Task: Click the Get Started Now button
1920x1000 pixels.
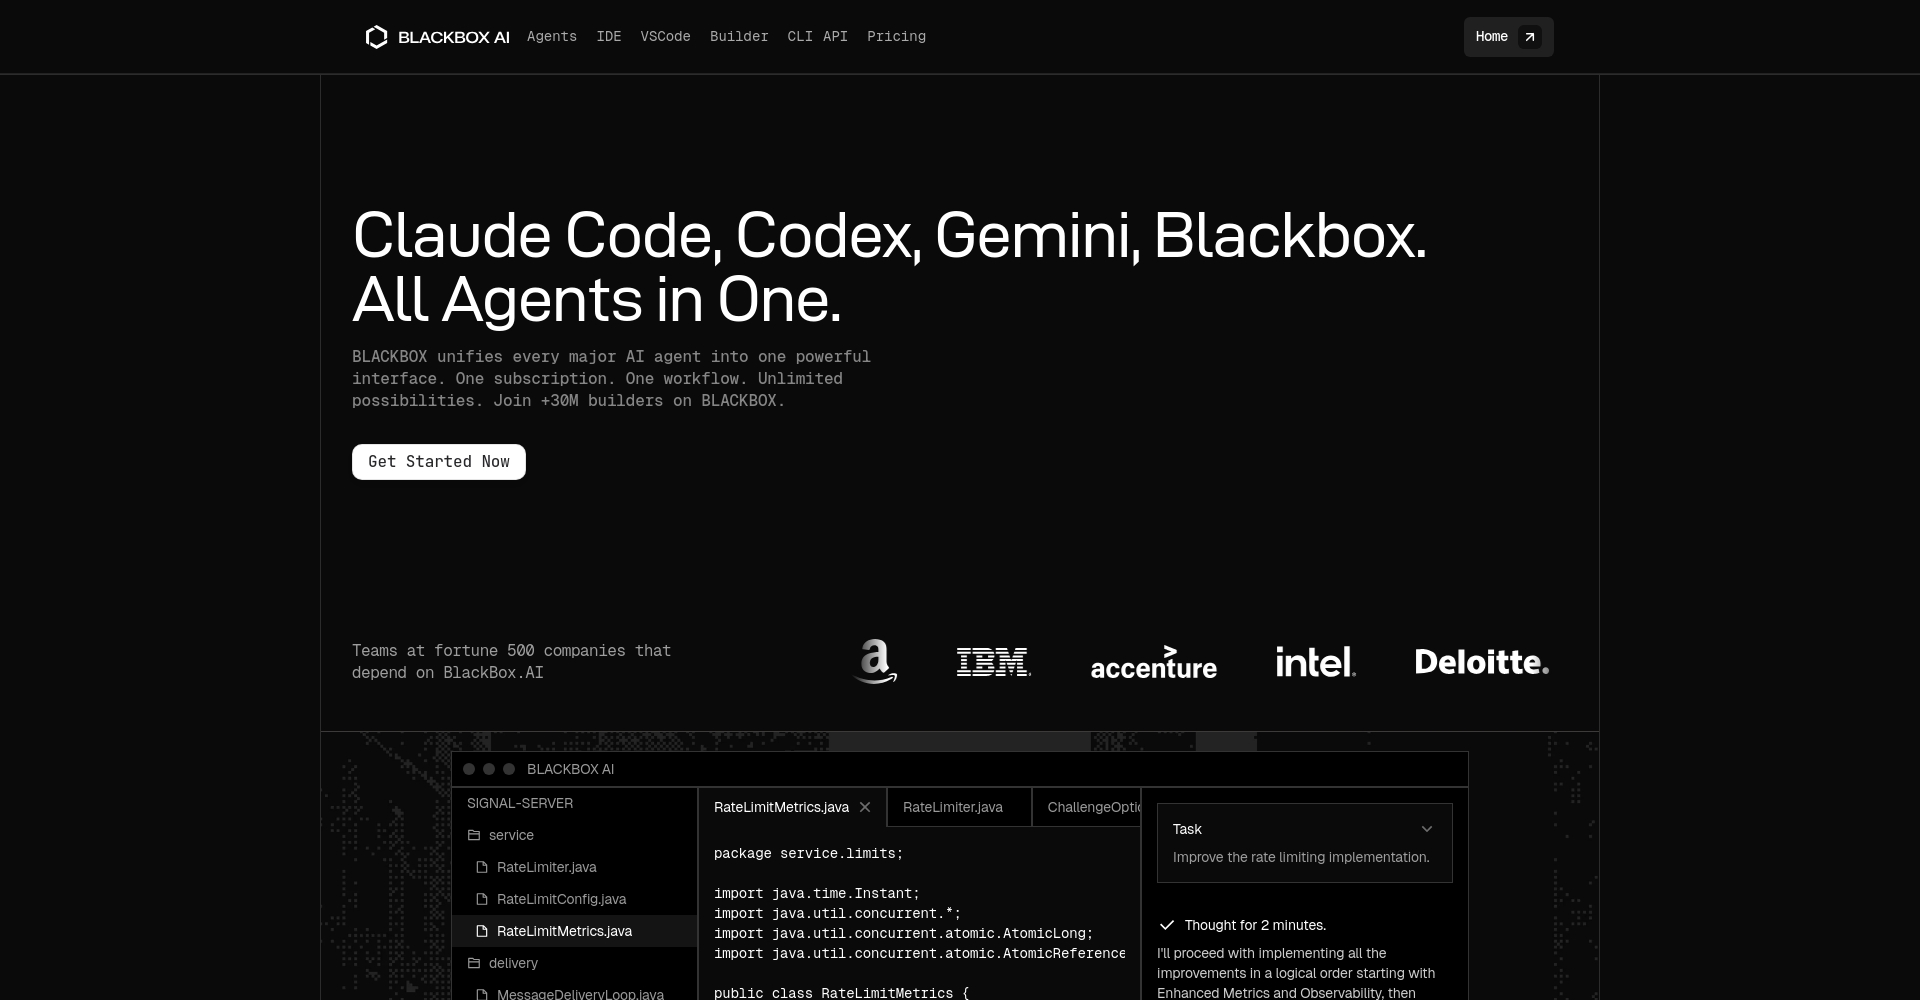Action: [x=438, y=461]
